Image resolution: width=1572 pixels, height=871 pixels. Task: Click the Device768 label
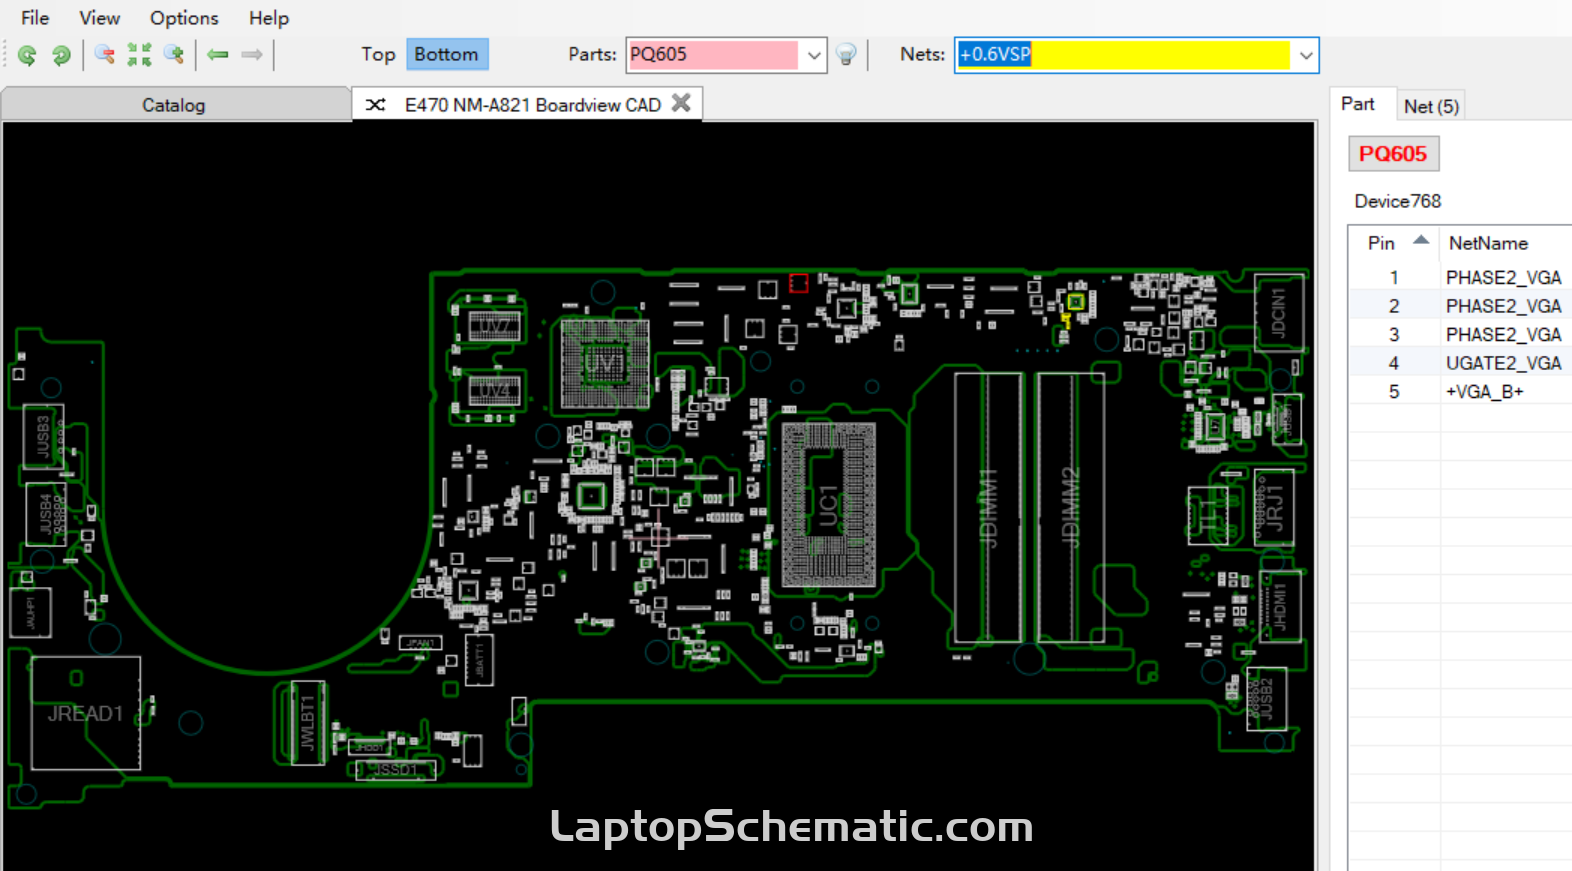[1397, 201]
